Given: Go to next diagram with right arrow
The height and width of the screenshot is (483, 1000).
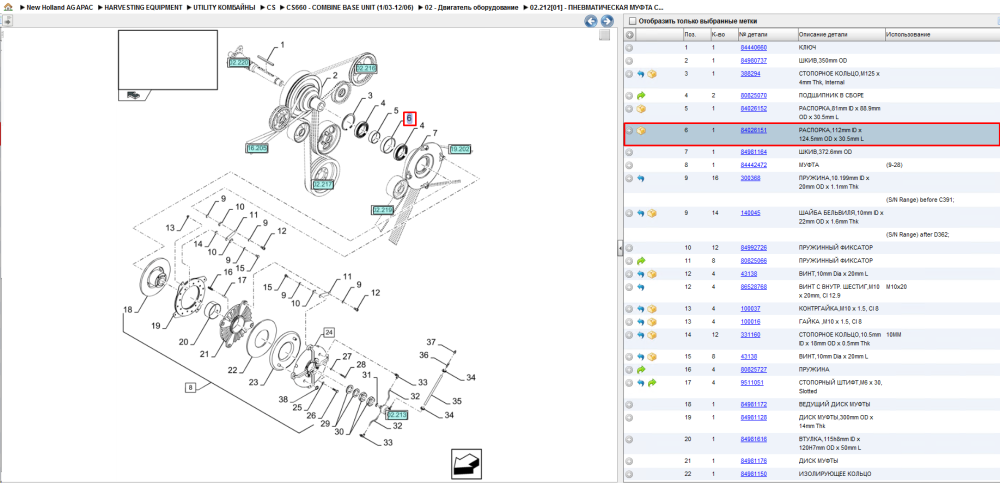Looking at the screenshot, I should (x=607, y=21).
